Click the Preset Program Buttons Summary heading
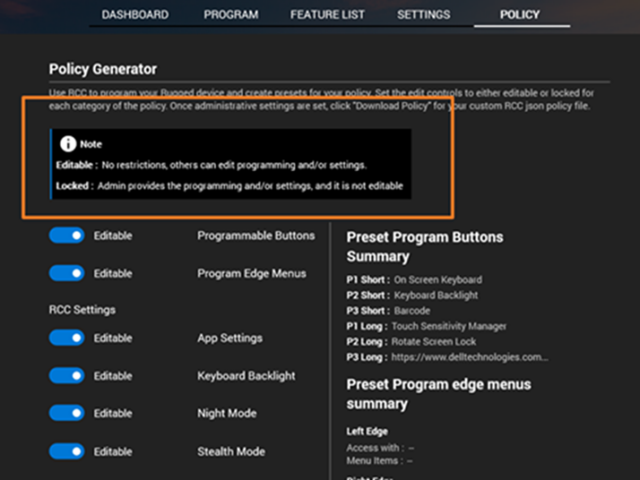 coord(424,247)
